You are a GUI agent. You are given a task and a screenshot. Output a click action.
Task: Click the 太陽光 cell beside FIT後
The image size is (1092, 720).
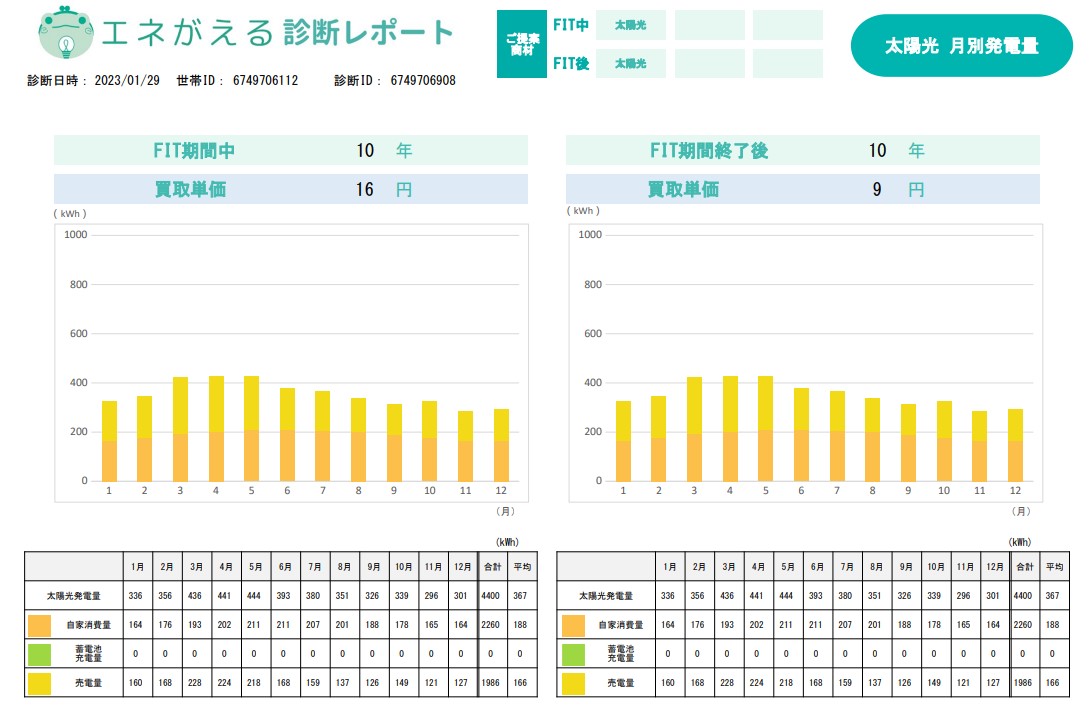(631, 63)
